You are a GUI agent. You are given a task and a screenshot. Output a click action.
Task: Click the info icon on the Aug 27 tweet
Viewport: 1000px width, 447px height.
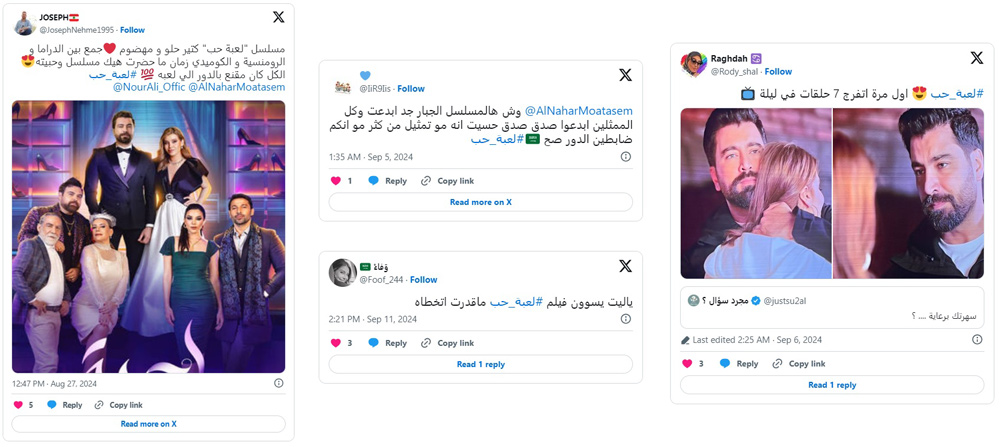point(278,383)
